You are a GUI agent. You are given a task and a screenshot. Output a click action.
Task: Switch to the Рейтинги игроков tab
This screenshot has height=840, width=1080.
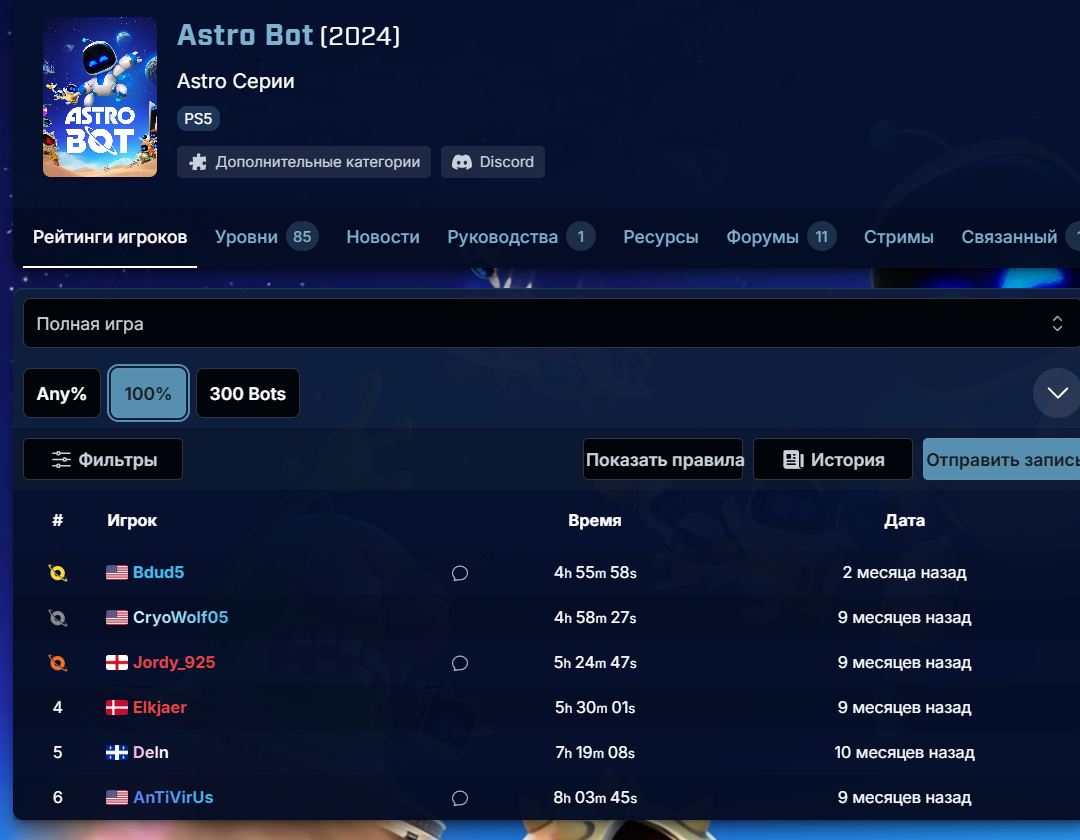[110, 237]
